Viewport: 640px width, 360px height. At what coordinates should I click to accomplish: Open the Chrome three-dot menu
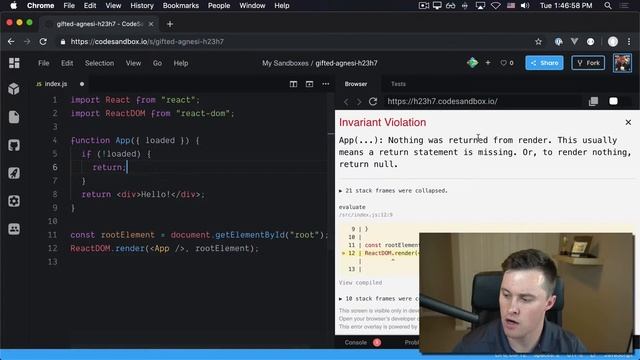click(x=629, y=42)
